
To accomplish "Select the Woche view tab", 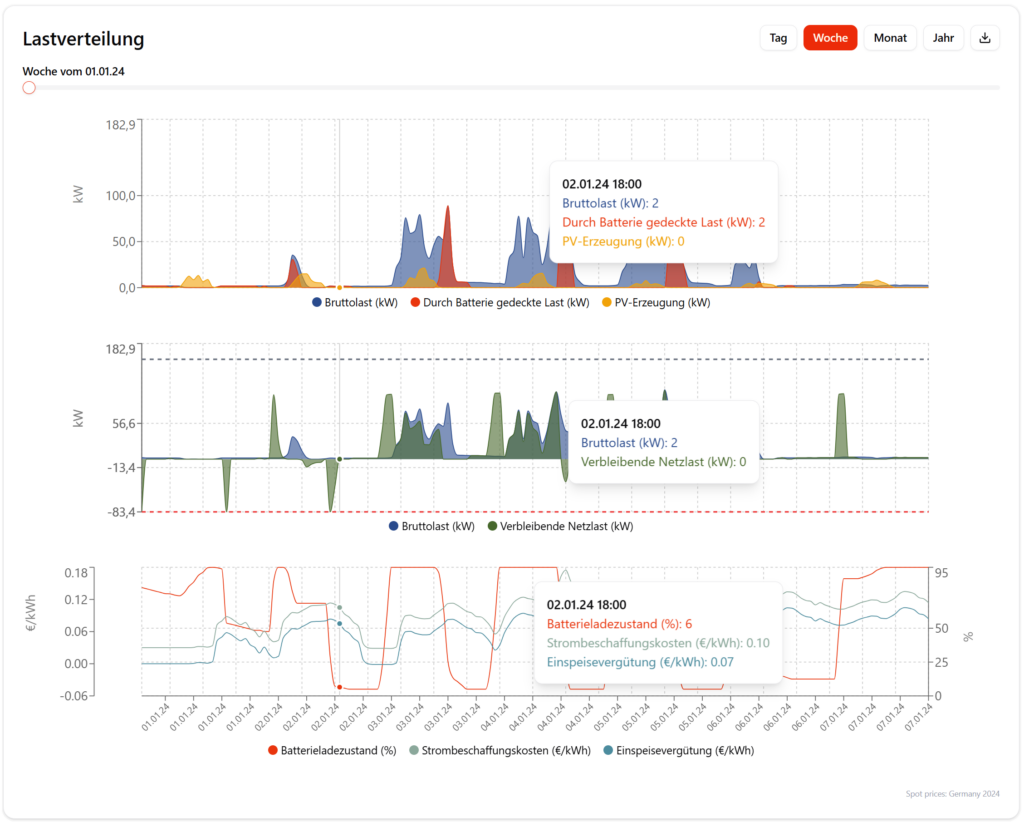I will coord(830,38).
